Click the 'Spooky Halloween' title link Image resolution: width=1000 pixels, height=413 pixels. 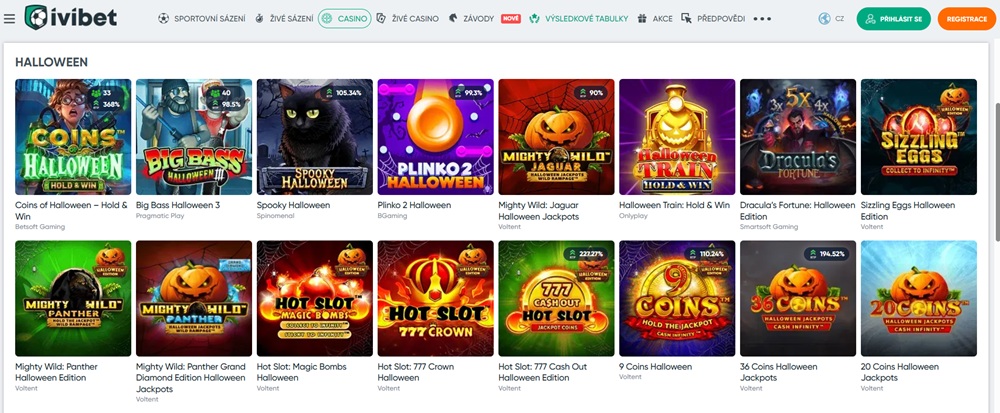pos(293,205)
